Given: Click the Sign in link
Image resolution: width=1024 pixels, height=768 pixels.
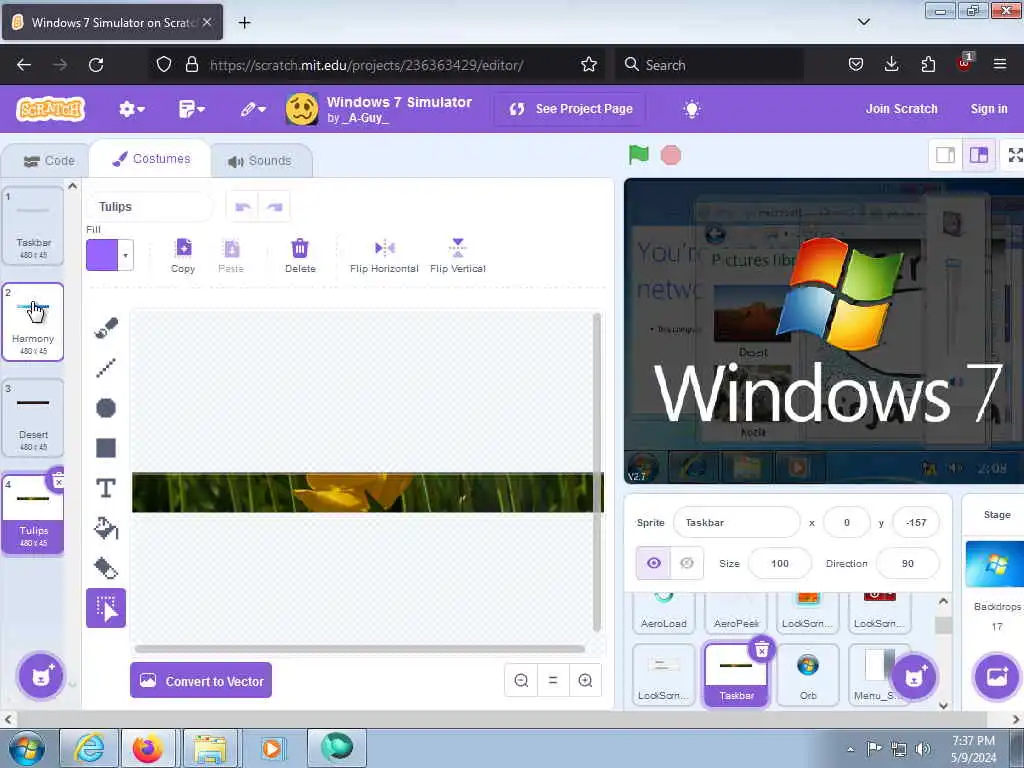Looking at the screenshot, I should click(x=989, y=109).
